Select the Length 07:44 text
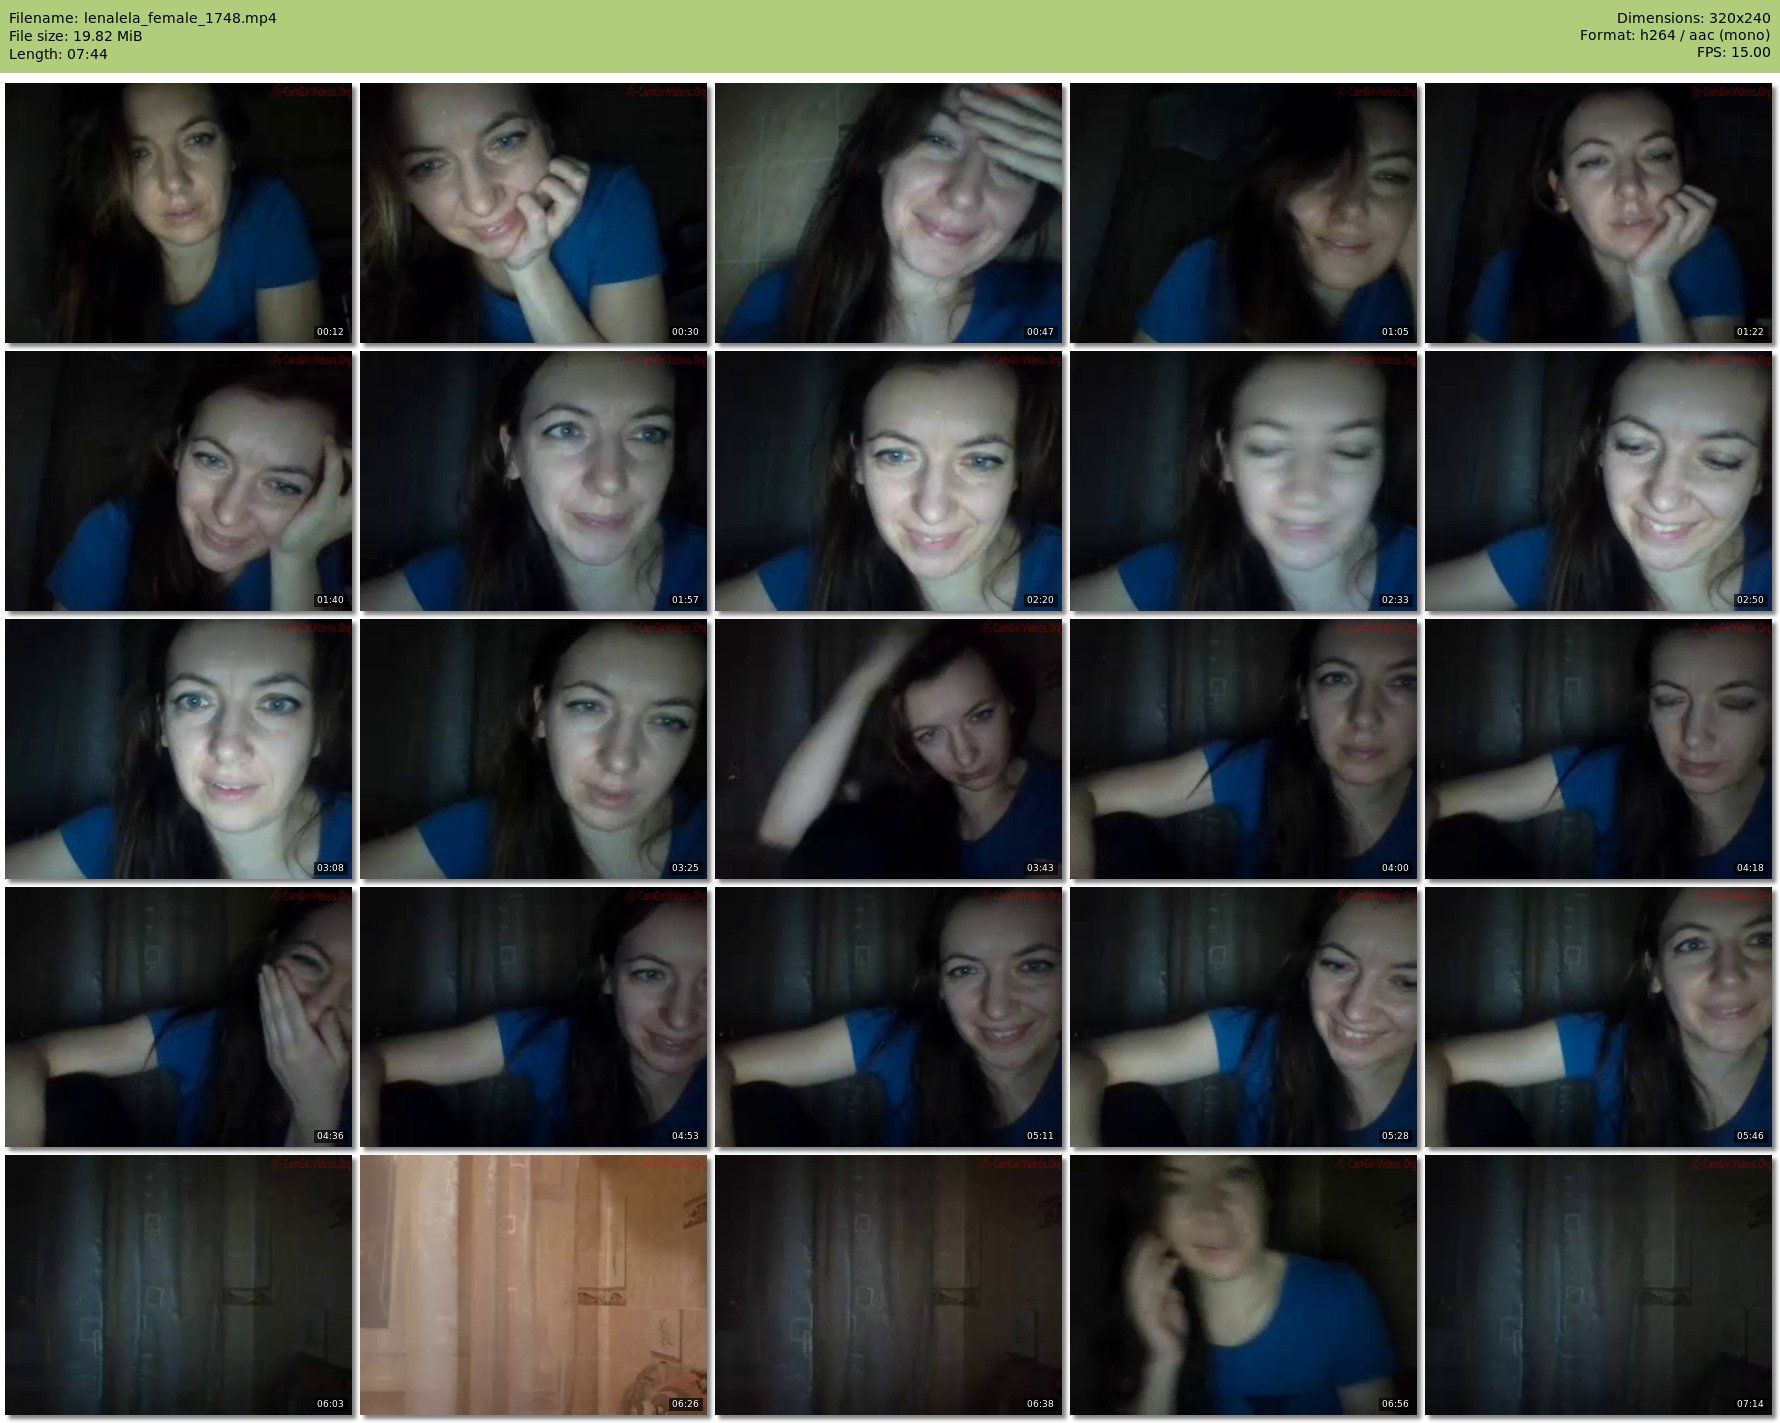This screenshot has height=1423, width=1780. (58, 54)
